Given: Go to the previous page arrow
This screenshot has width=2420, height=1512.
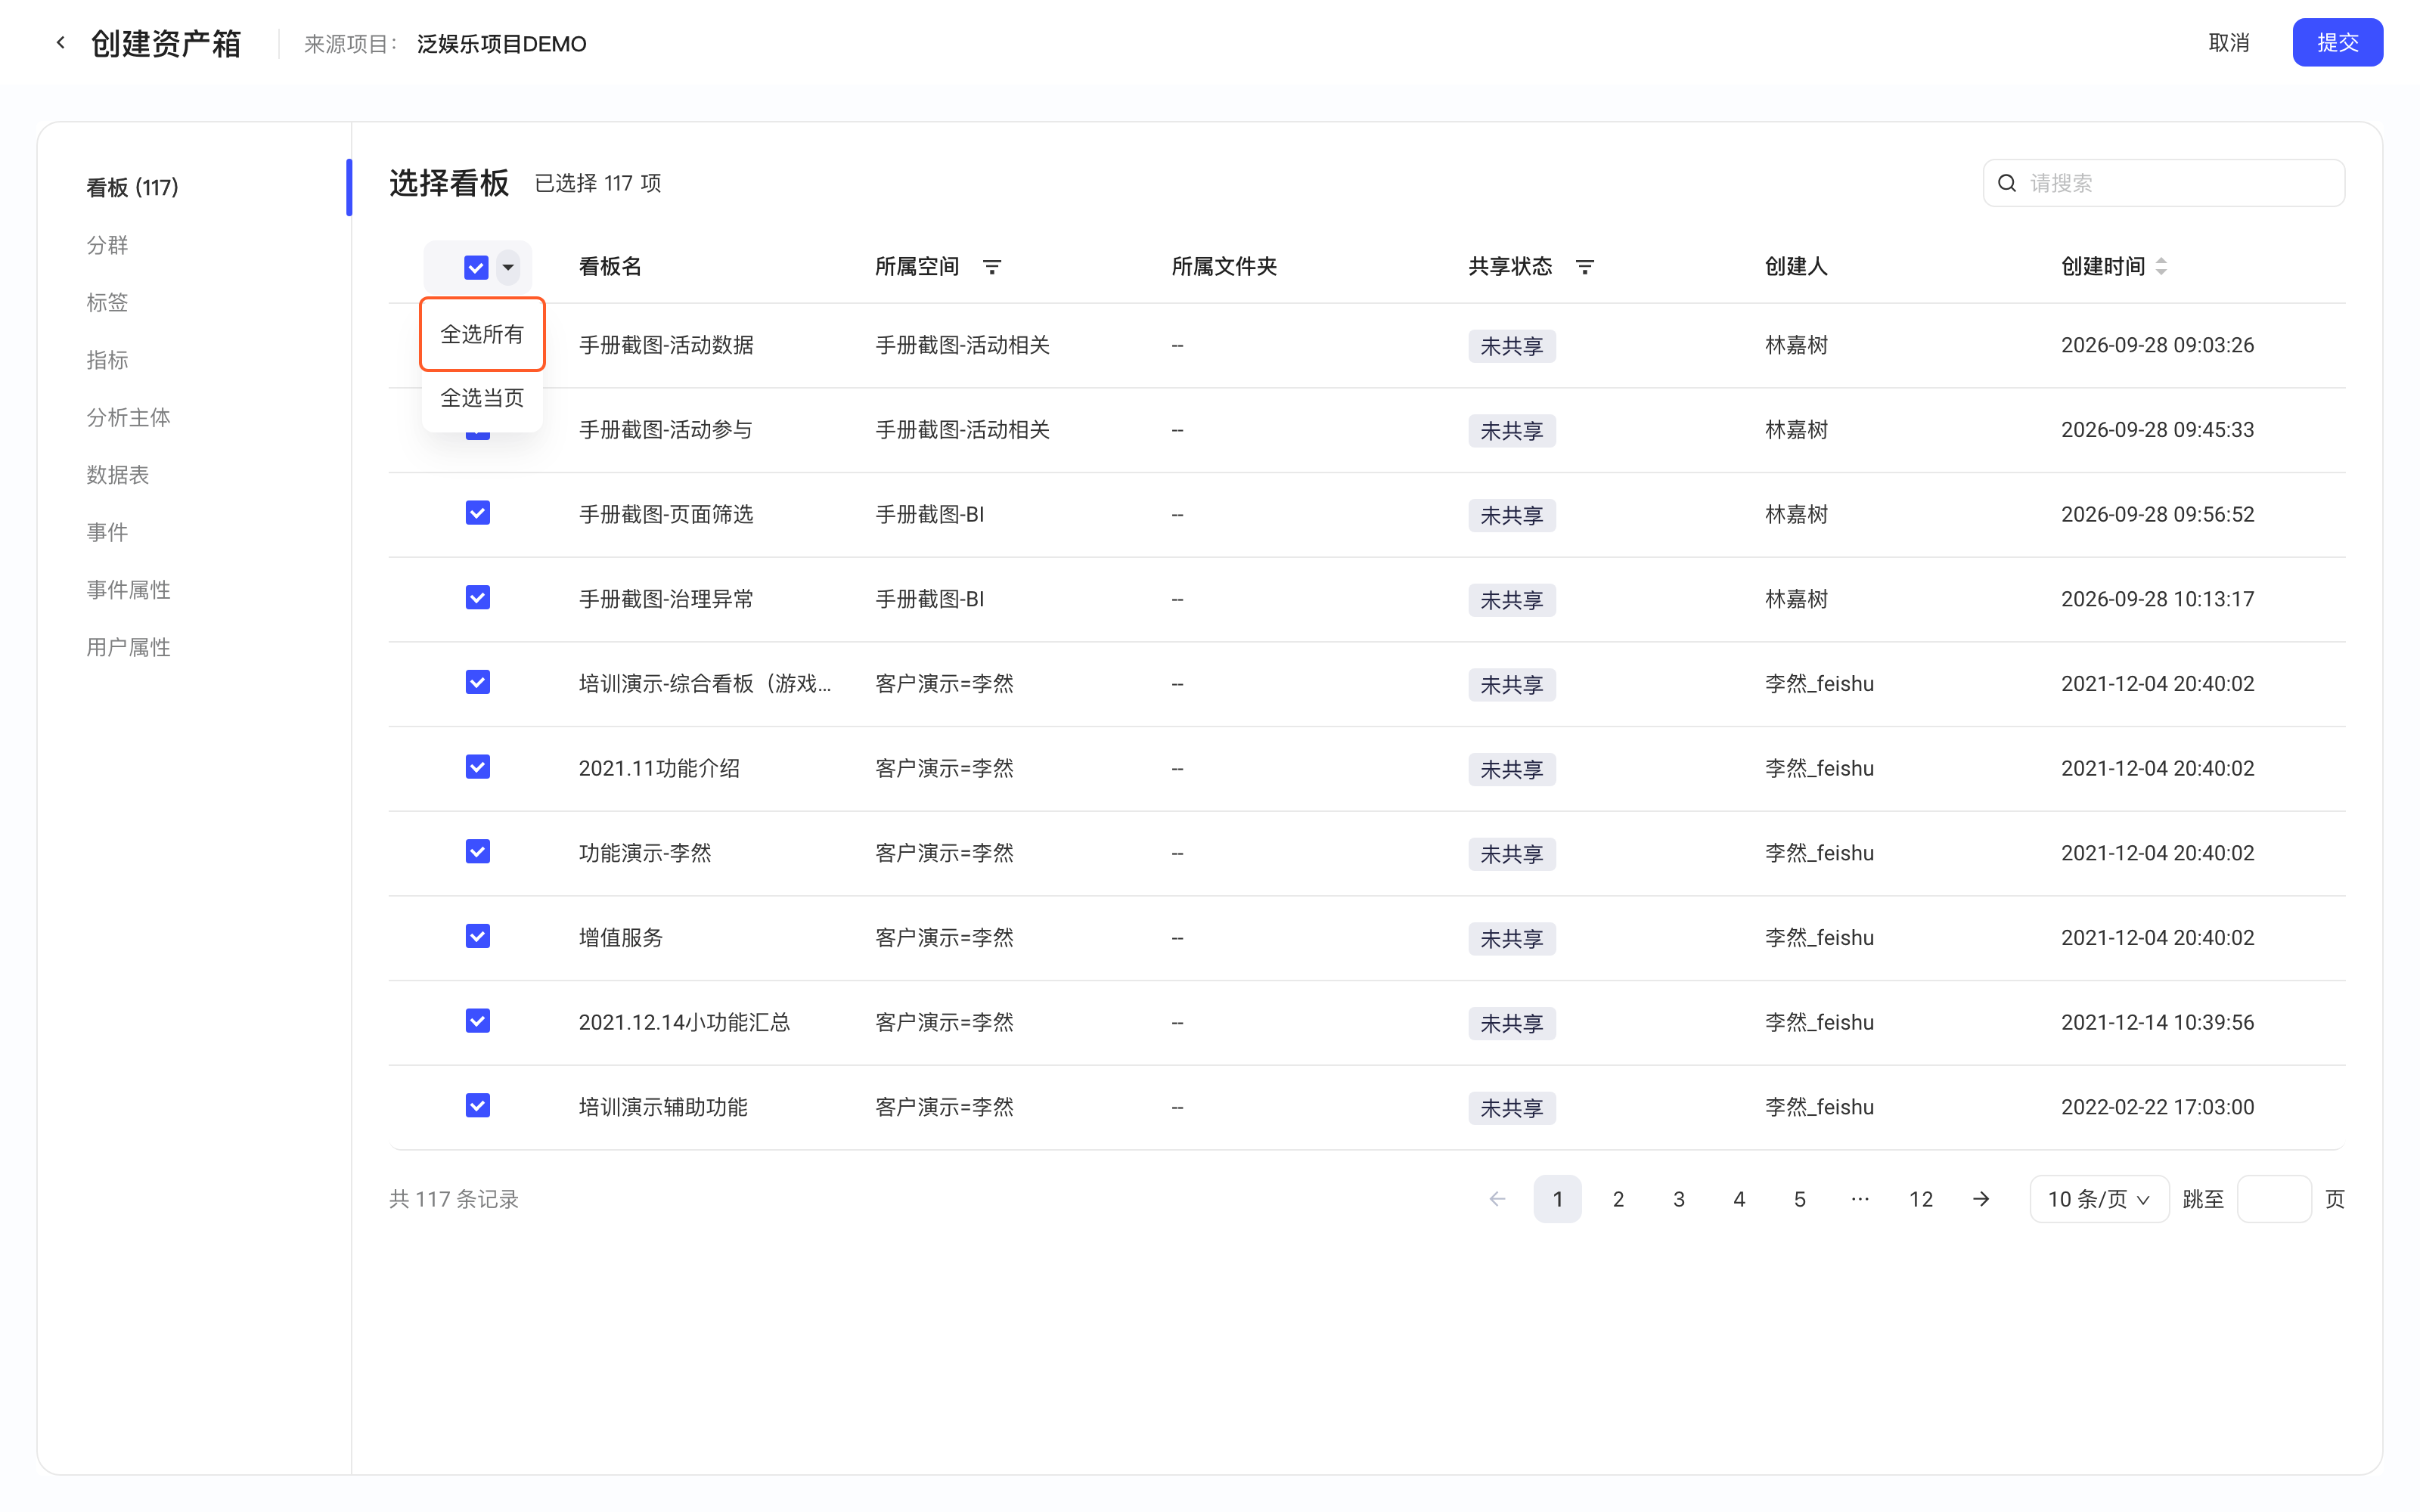Looking at the screenshot, I should pyautogui.click(x=1497, y=1199).
